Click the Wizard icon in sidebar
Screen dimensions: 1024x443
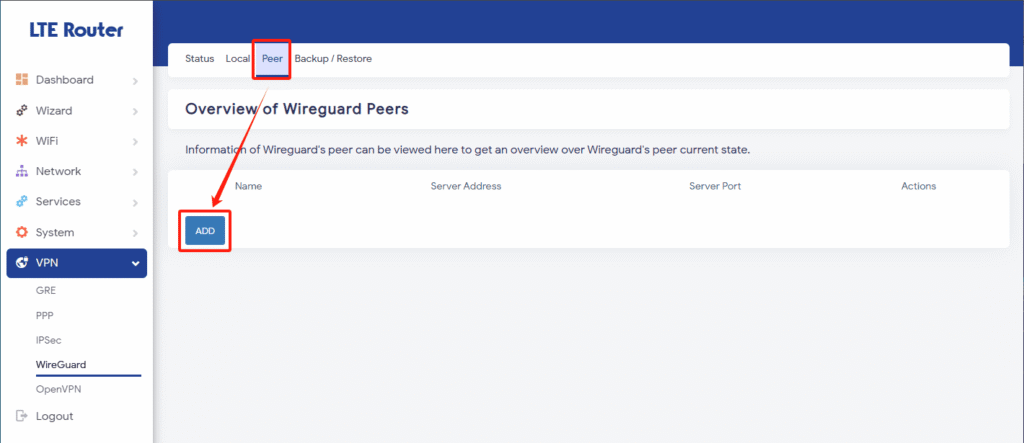pos(22,110)
